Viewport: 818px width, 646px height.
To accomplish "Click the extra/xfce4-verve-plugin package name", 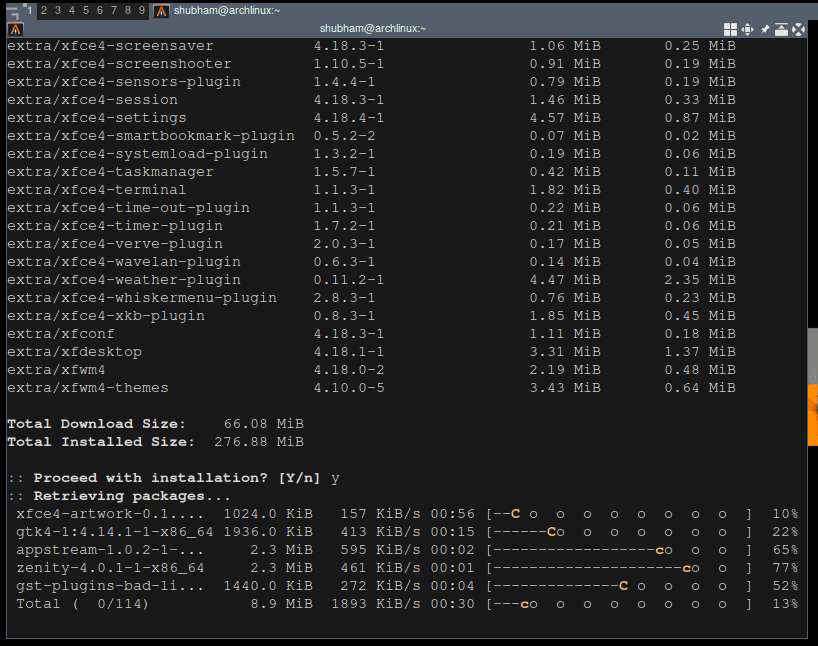I will point(115,244).
